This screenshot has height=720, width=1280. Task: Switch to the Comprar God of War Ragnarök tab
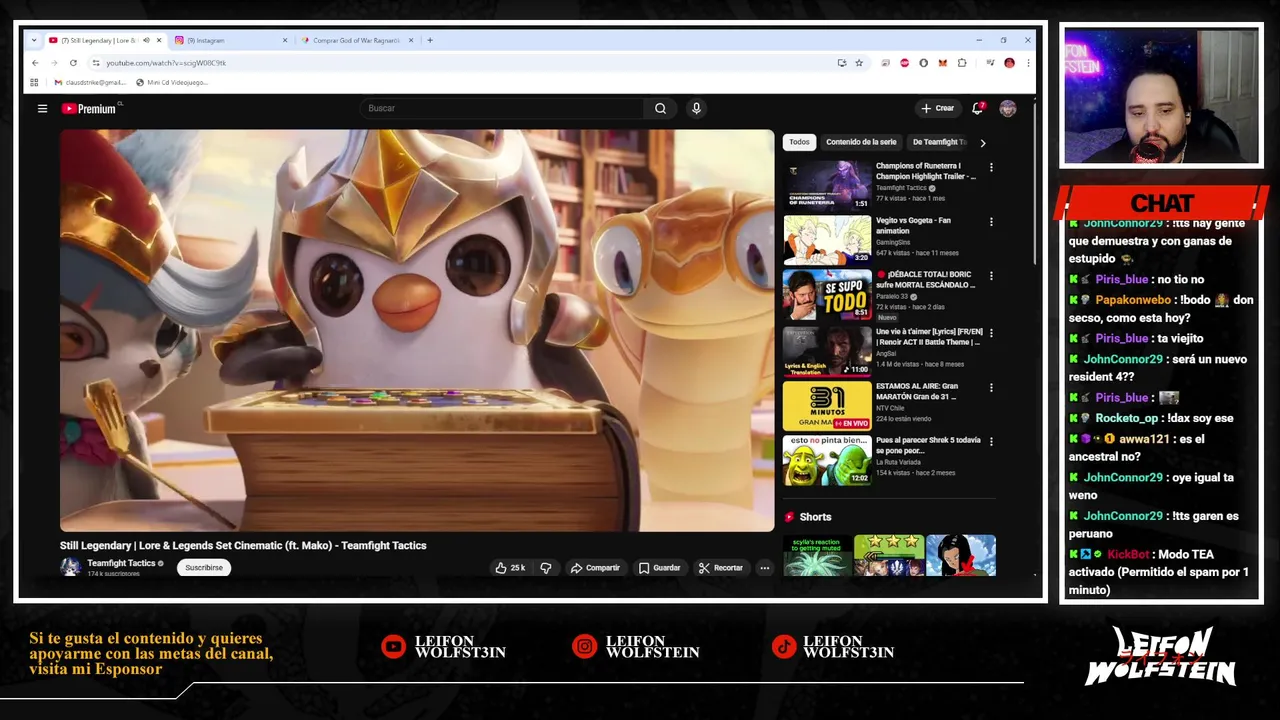point(355,40)
